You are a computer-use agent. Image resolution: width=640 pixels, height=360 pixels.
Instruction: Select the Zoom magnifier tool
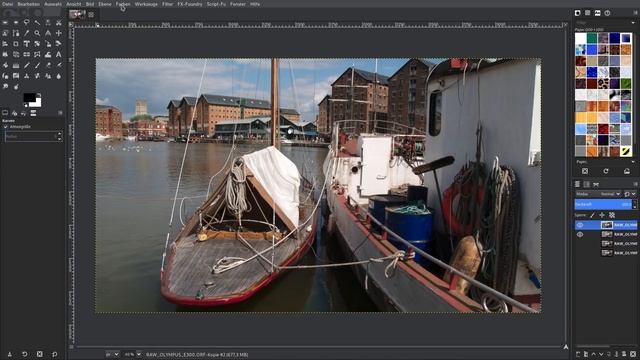37,33
